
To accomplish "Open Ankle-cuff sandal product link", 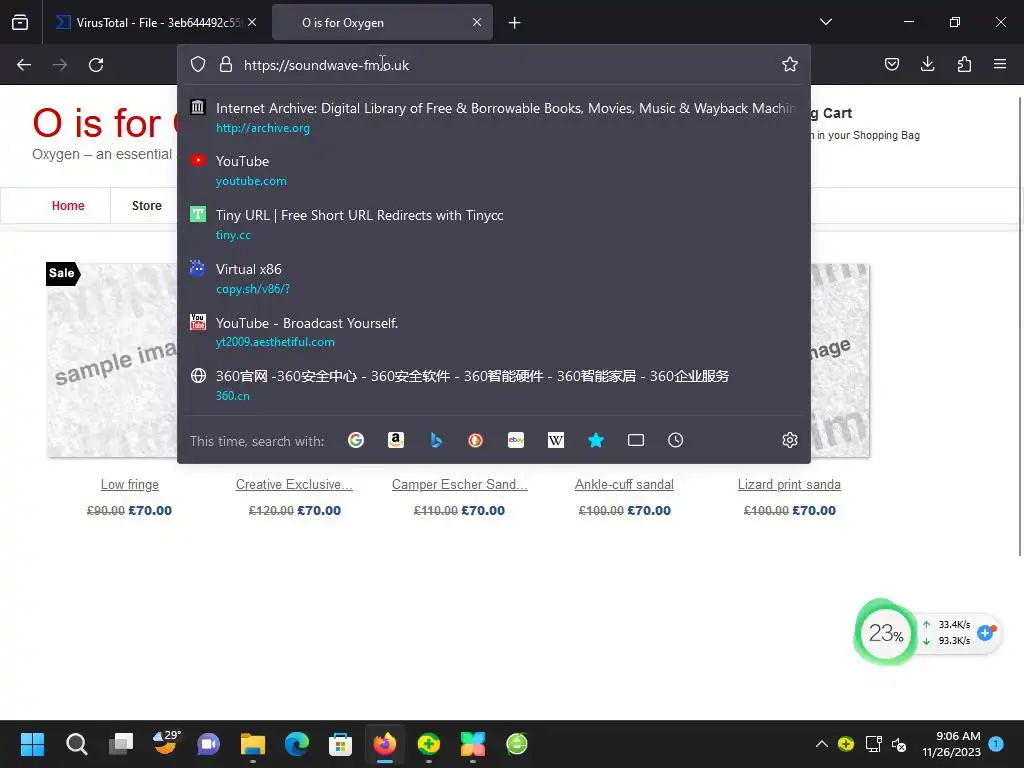I will coord(624,485).
